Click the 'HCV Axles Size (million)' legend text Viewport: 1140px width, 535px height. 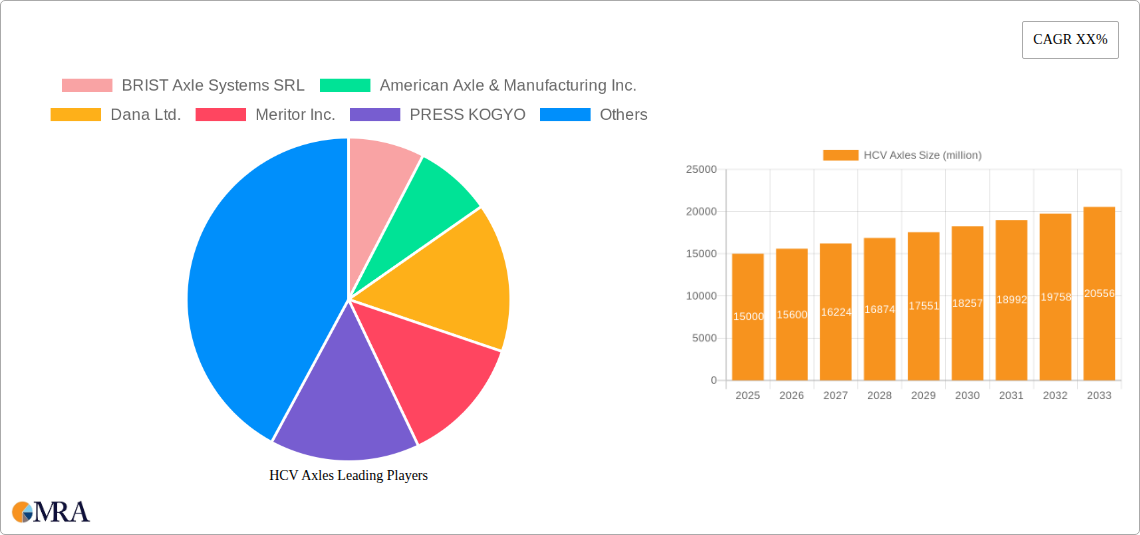(923, 156)
